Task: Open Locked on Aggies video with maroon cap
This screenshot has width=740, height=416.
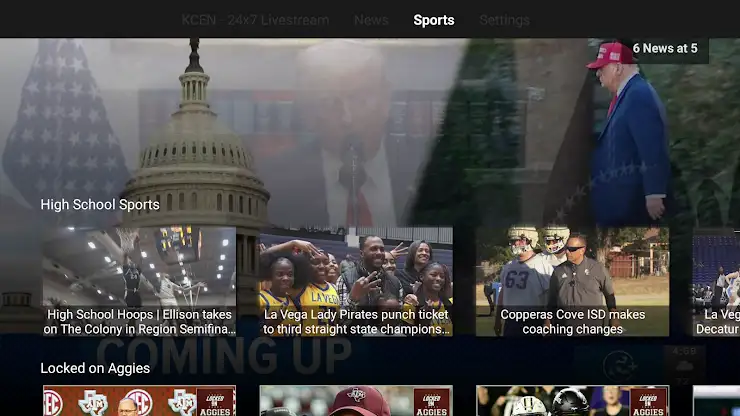Action: pyautogui.click(x=356, y=401)
